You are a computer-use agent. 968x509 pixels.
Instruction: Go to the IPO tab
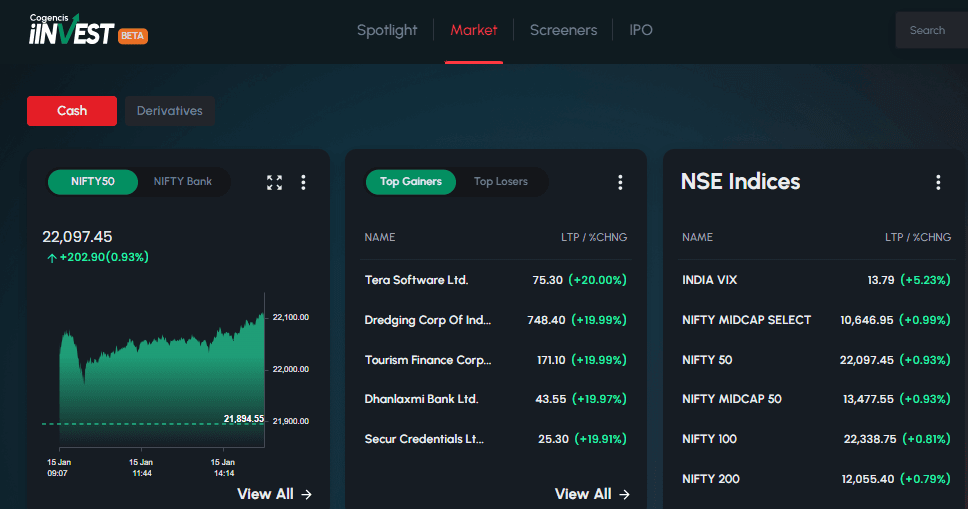pyautogui.click(x=641, y=30)
